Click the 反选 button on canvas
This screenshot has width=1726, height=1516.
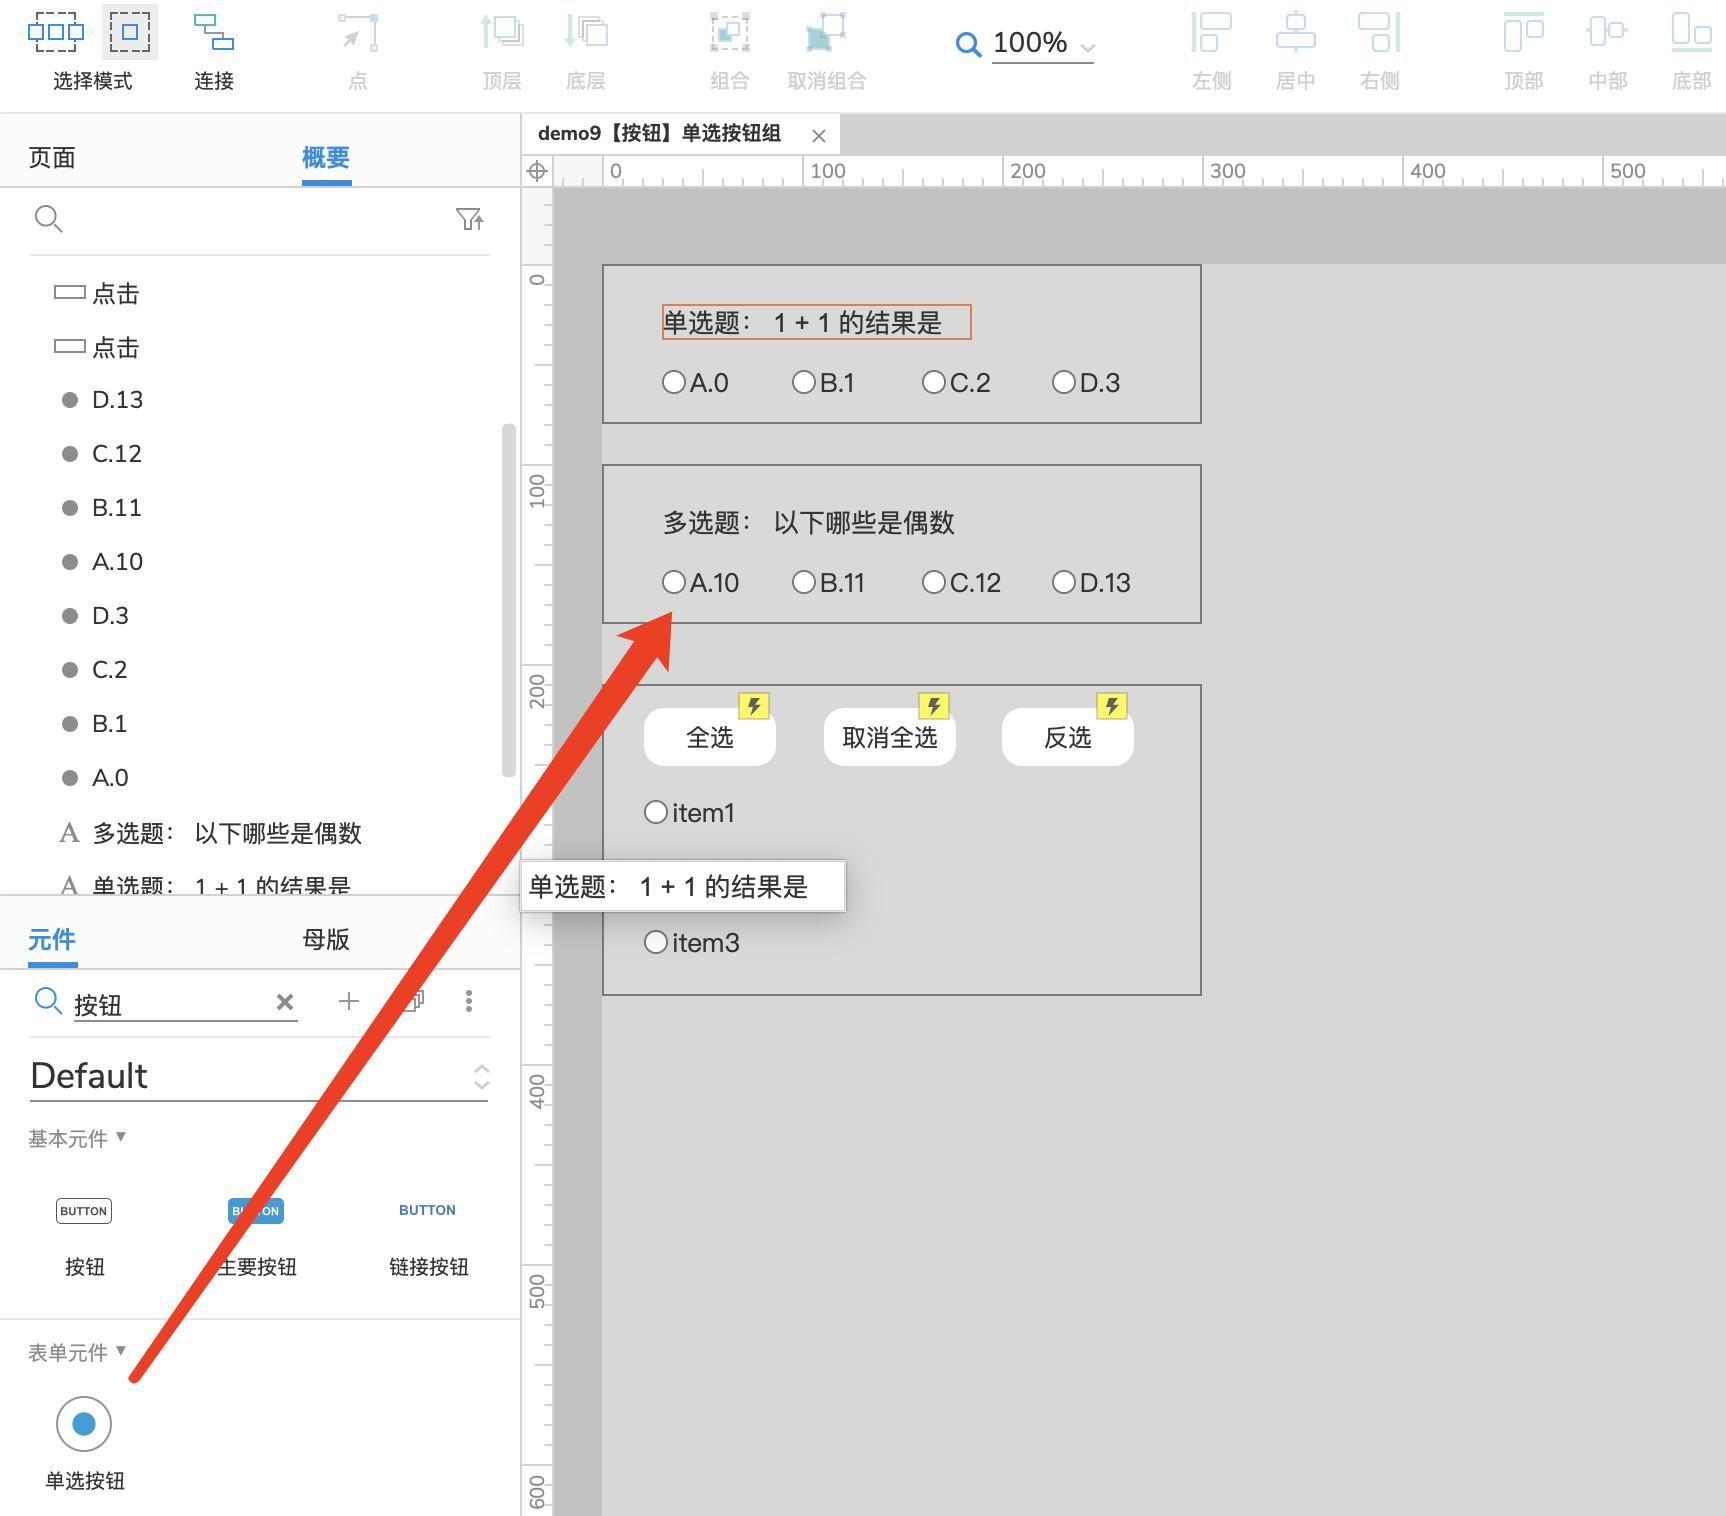point(1068,737)
